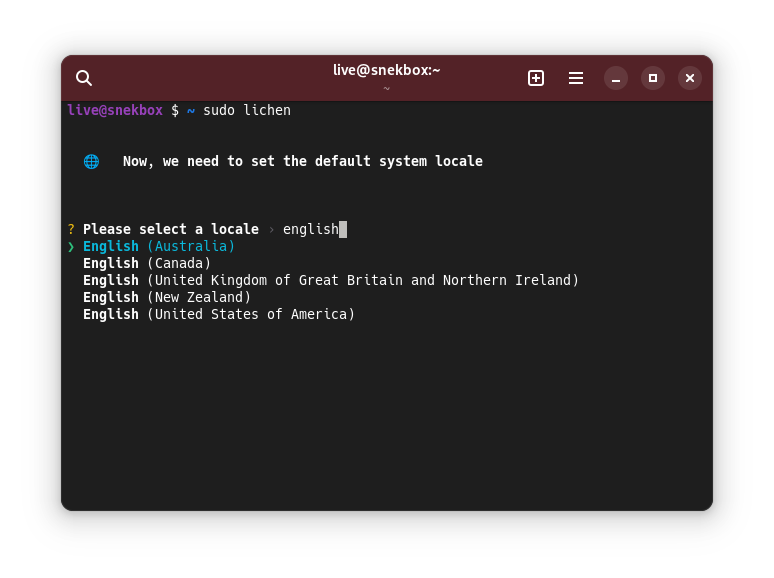Open the terminal search magnifier icon
This screenshot has width=774, height=578.
[x=84, y=78]
